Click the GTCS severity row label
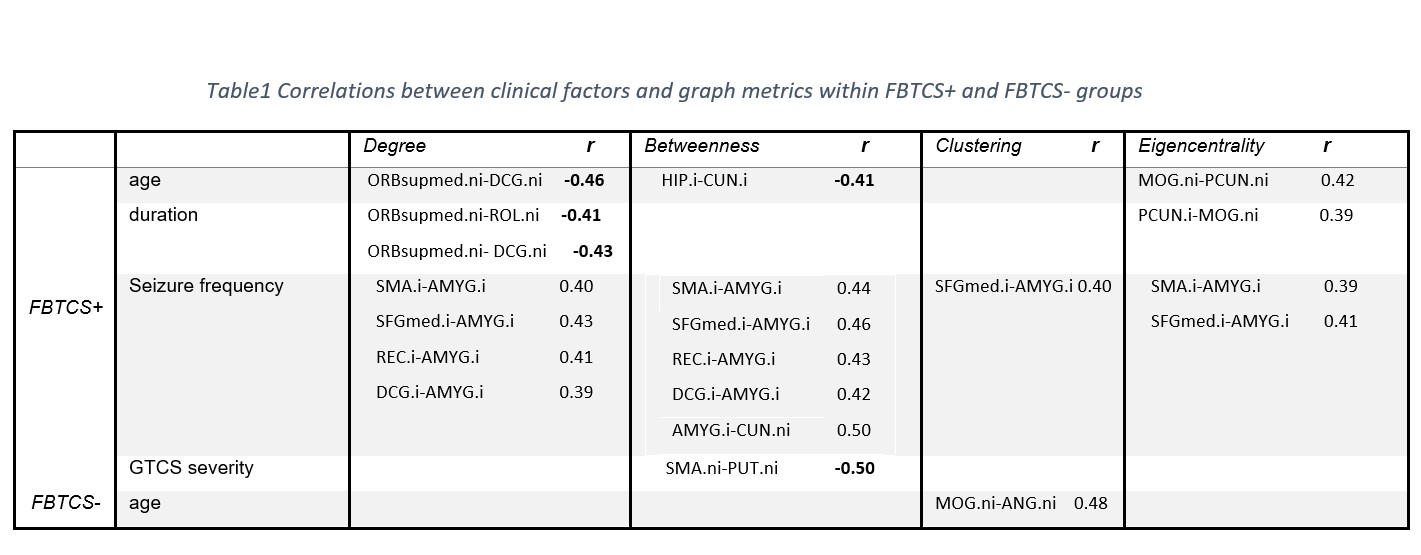The height and width of the screenshot is (555, 1421). pyautogui.click(x=191, y=467)
